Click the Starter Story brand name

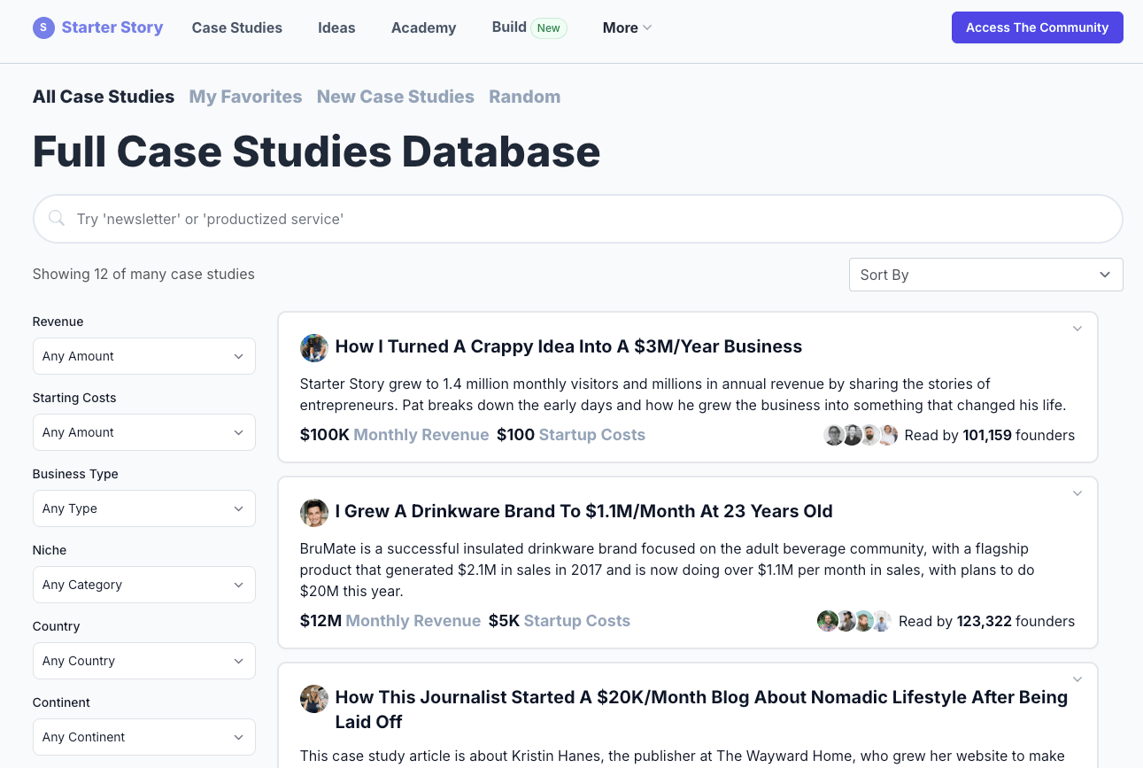tap(112, 28)
